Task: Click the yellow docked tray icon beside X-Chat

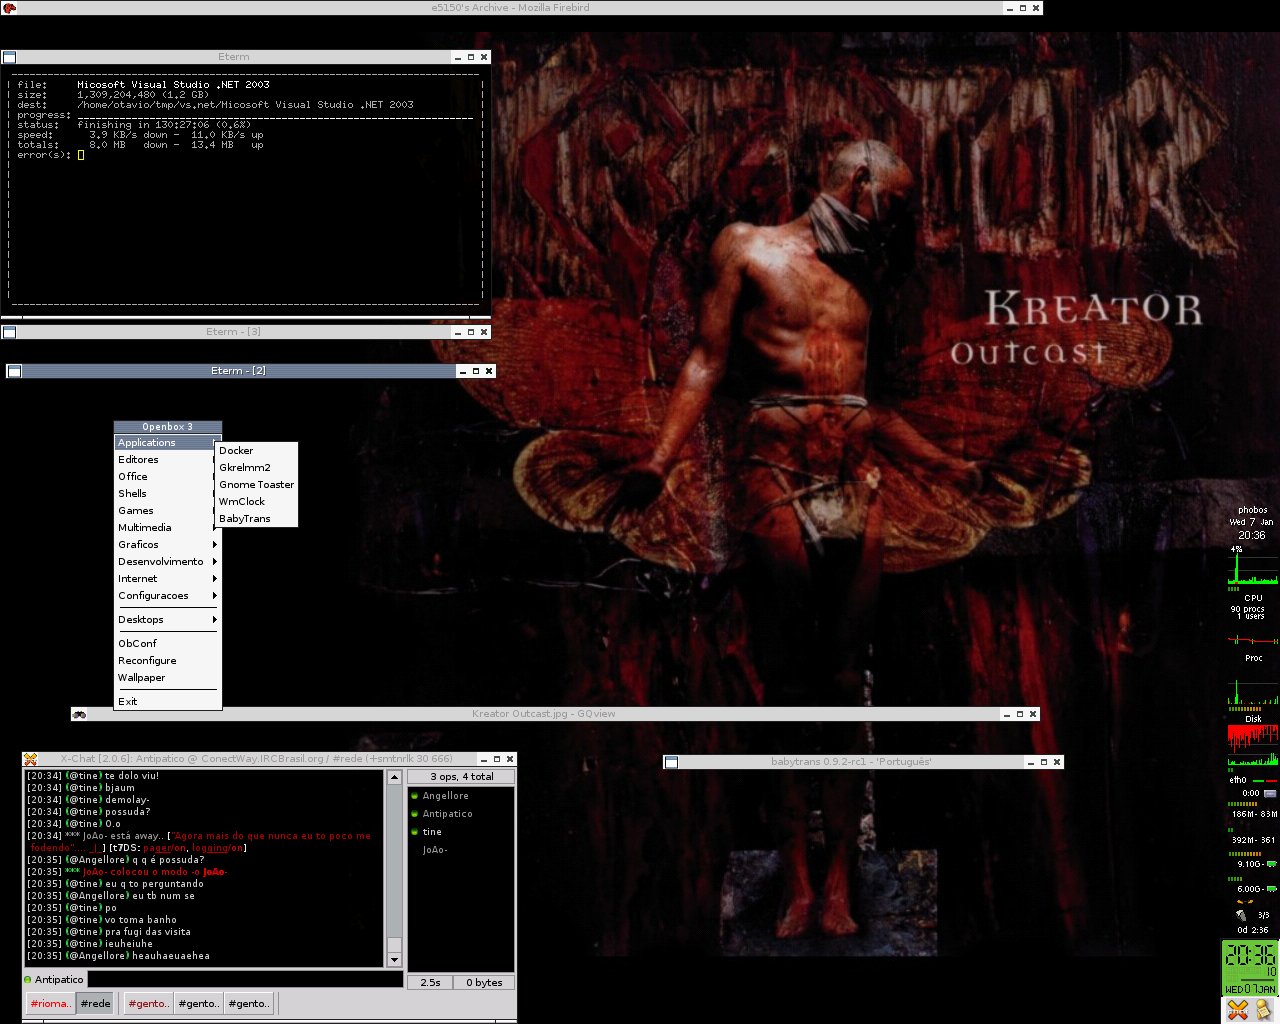Action: [x=1263, y=1010]
